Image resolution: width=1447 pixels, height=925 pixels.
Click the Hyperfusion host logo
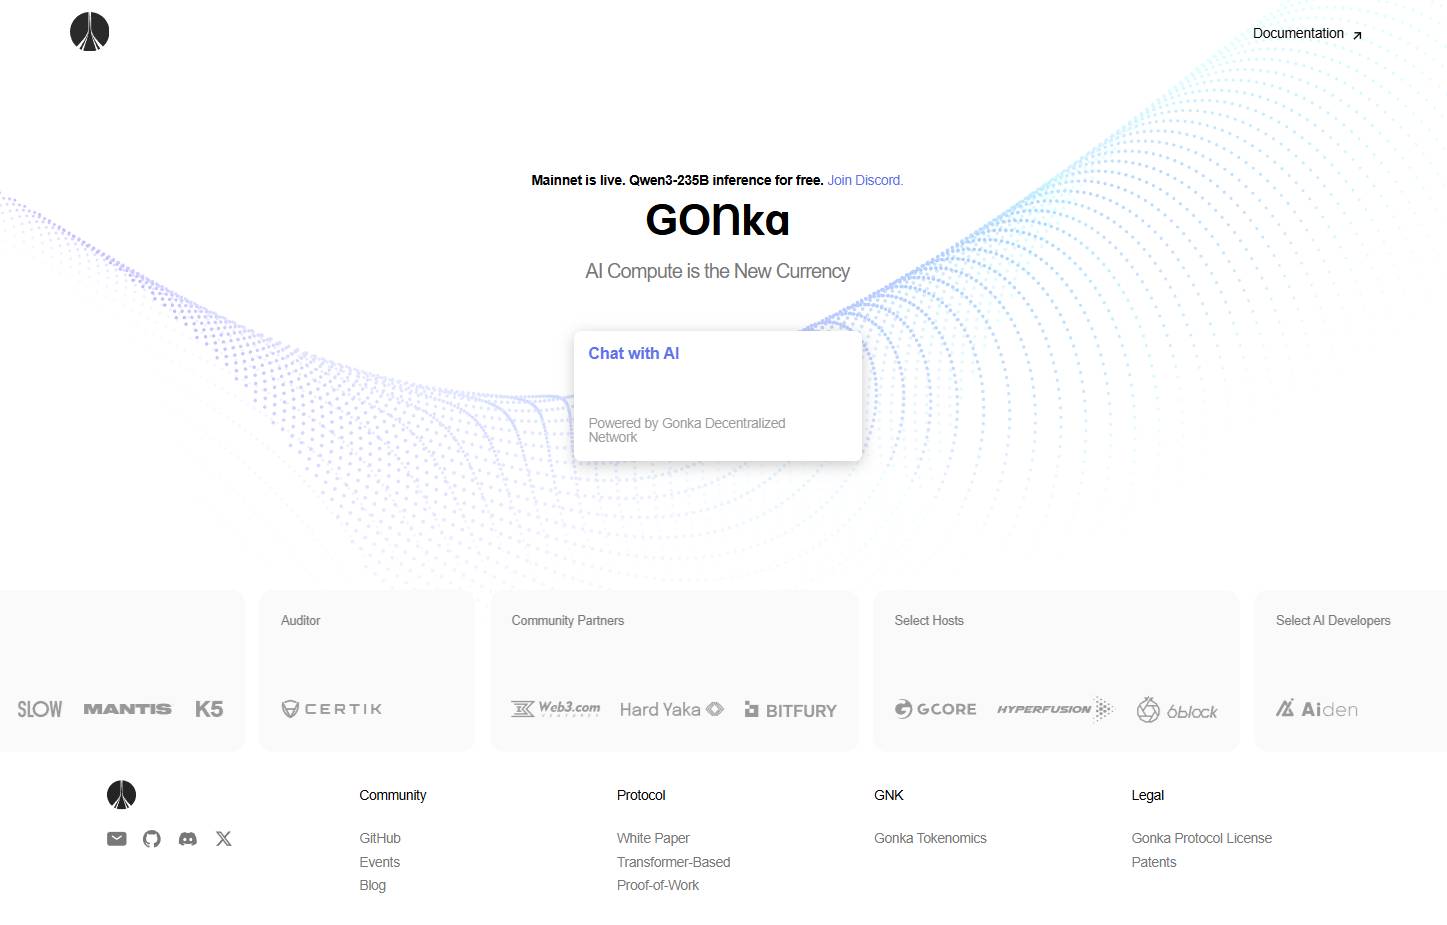coord(1054,709)
